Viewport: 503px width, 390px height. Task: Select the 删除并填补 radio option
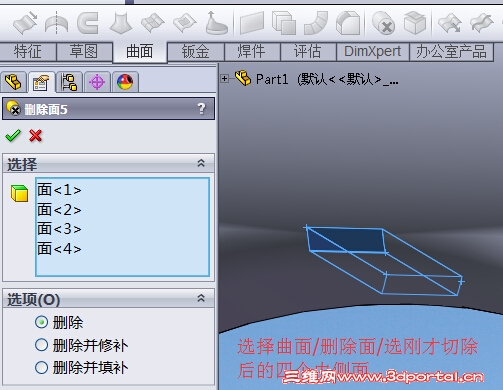(x=41, y=368)
